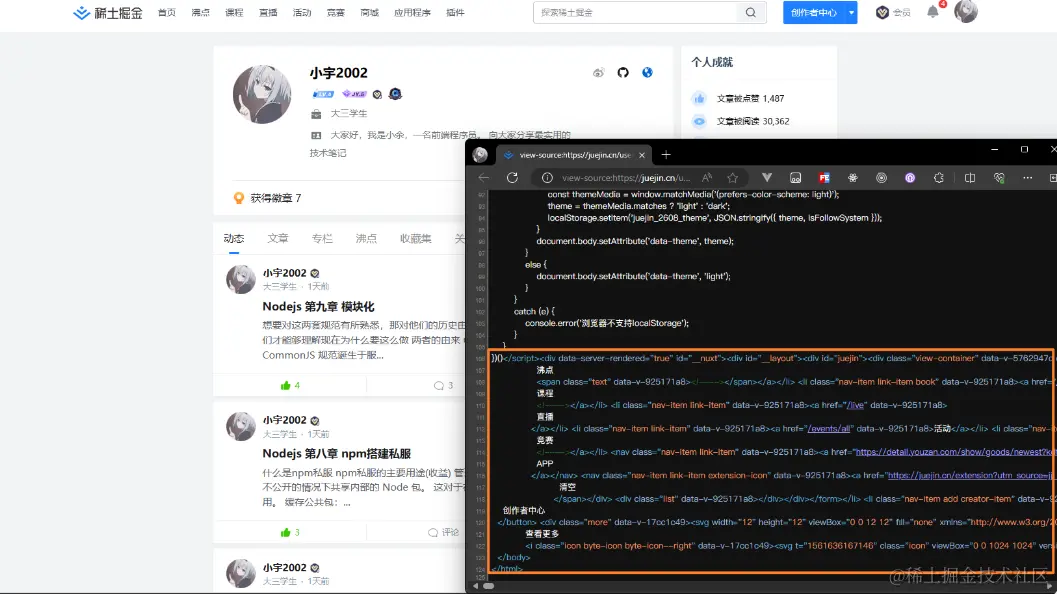1057x594 pixels.
Task: Click the purple circle extension icon
Action: 910,178
